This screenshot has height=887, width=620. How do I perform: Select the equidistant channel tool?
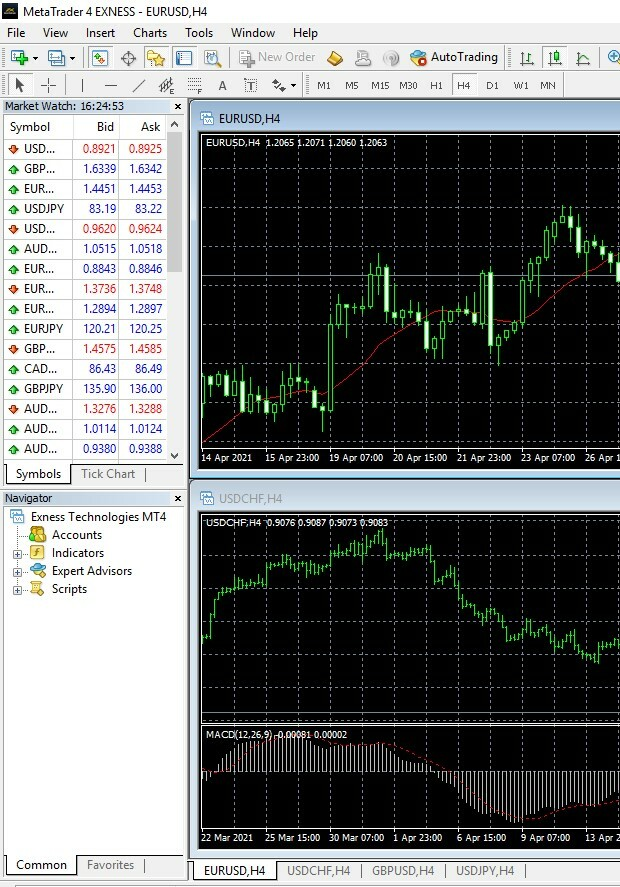point(166,85)
